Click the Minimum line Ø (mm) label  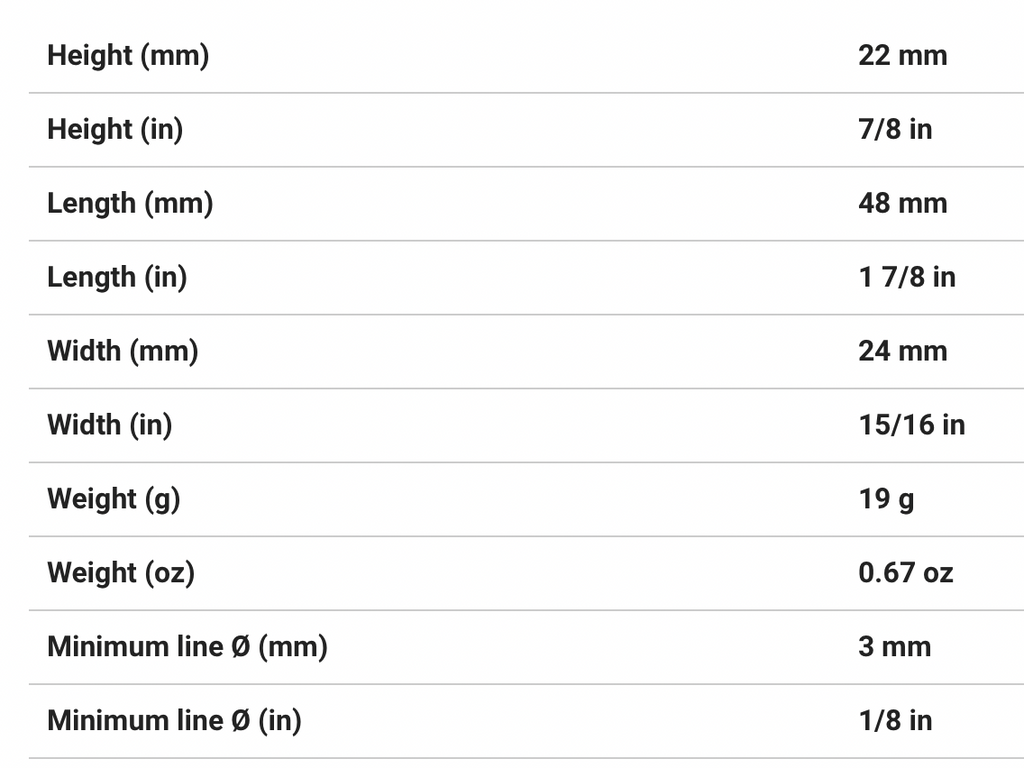tap(187, 648)
